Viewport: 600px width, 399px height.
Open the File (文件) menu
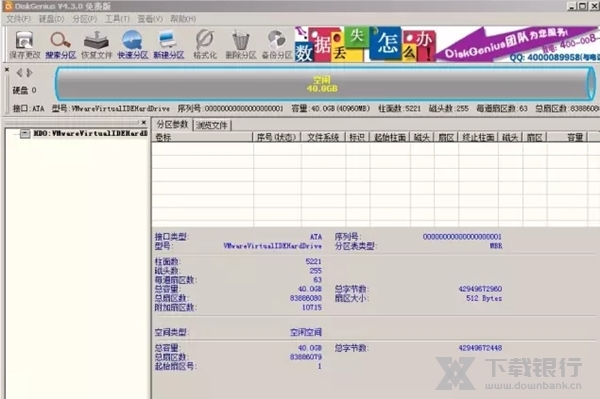coord(19,19)
